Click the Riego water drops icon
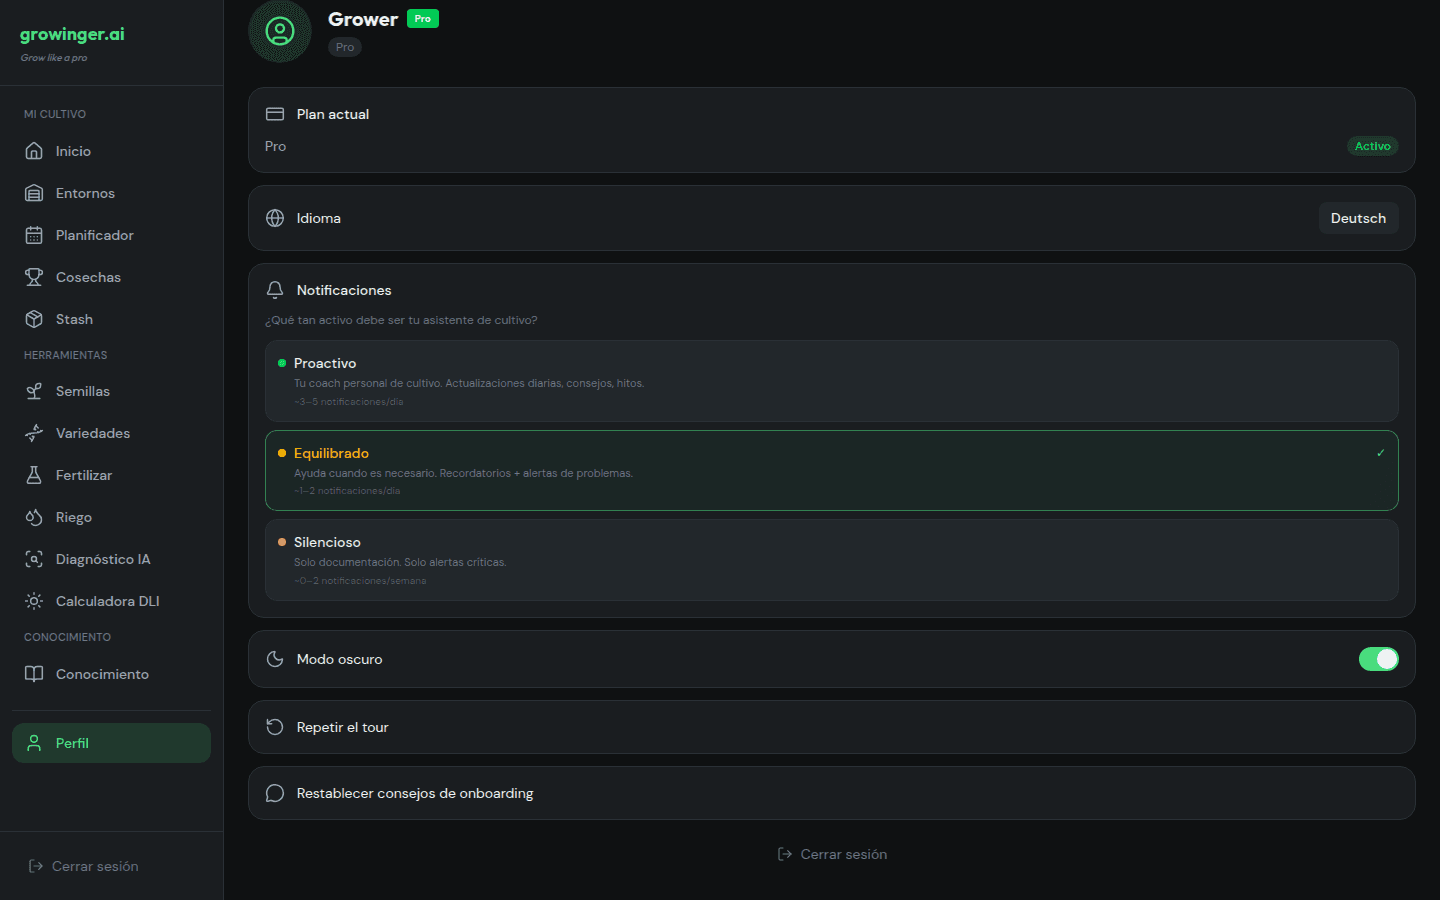This screenshot has height=900, width=1440. (x=34, y=517)
